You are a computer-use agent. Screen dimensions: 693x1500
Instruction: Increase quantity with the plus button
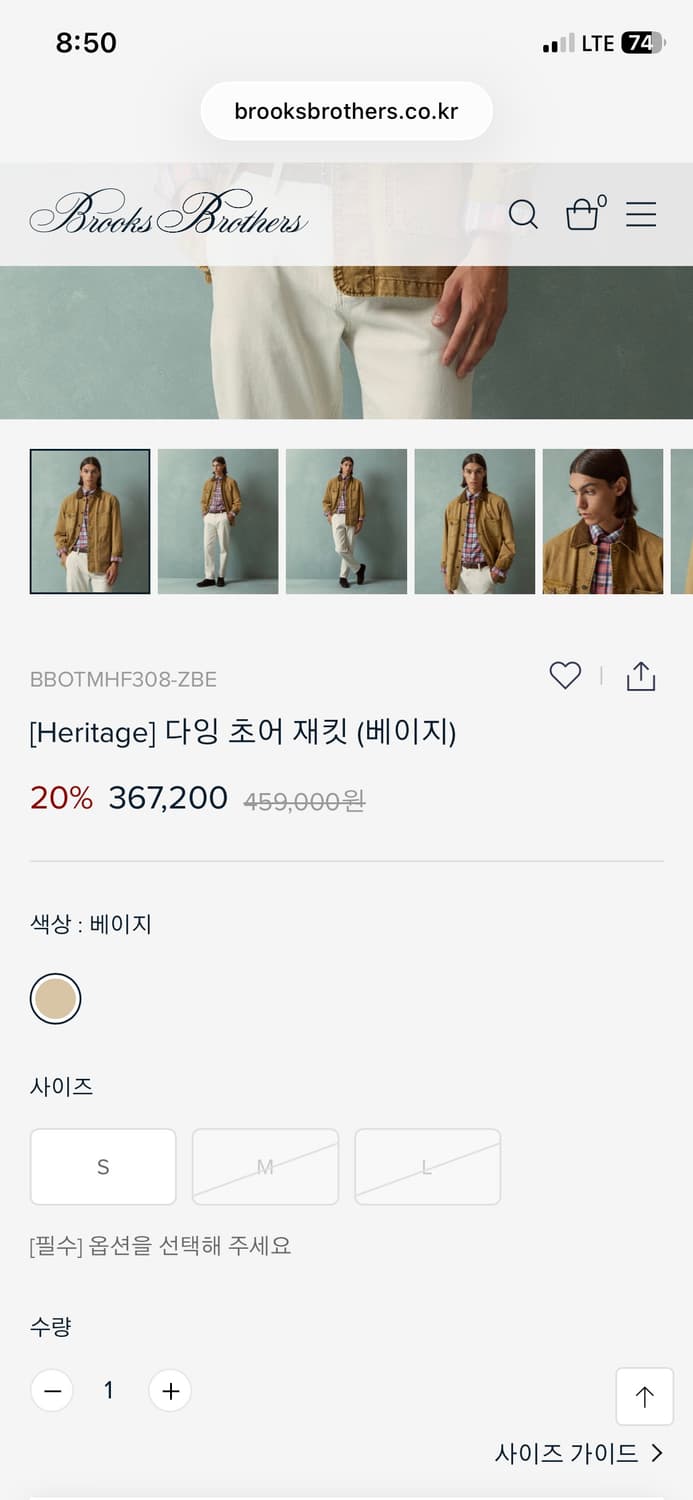tap(170, 1390)
